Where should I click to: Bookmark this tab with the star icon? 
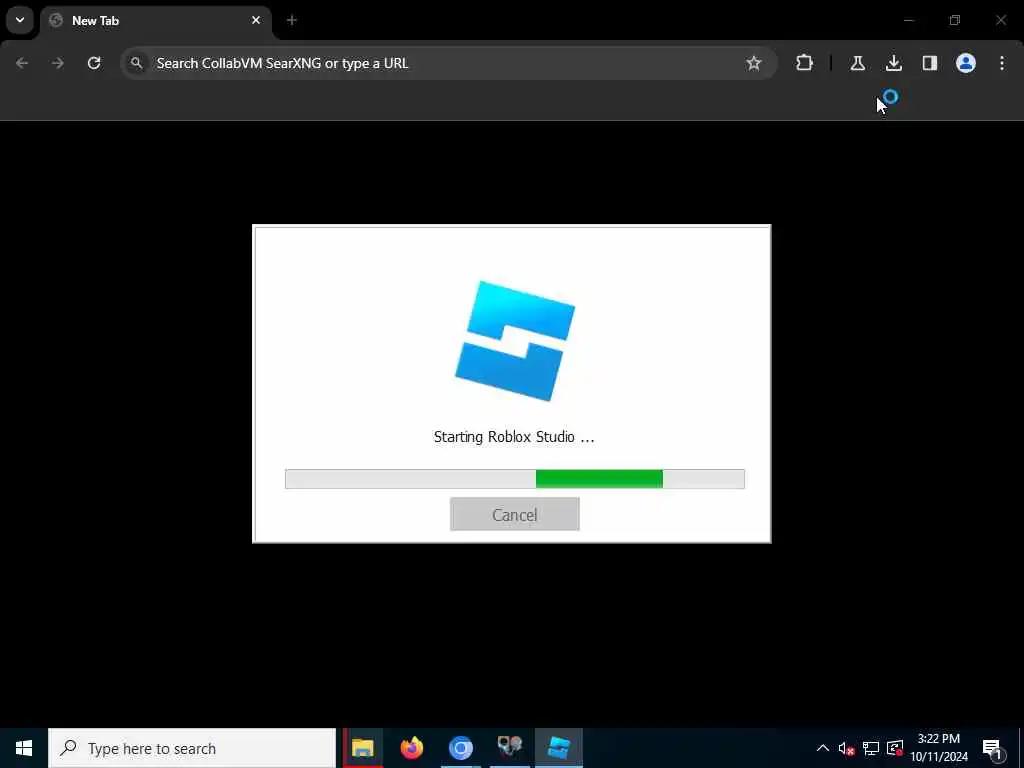(754, 63)
